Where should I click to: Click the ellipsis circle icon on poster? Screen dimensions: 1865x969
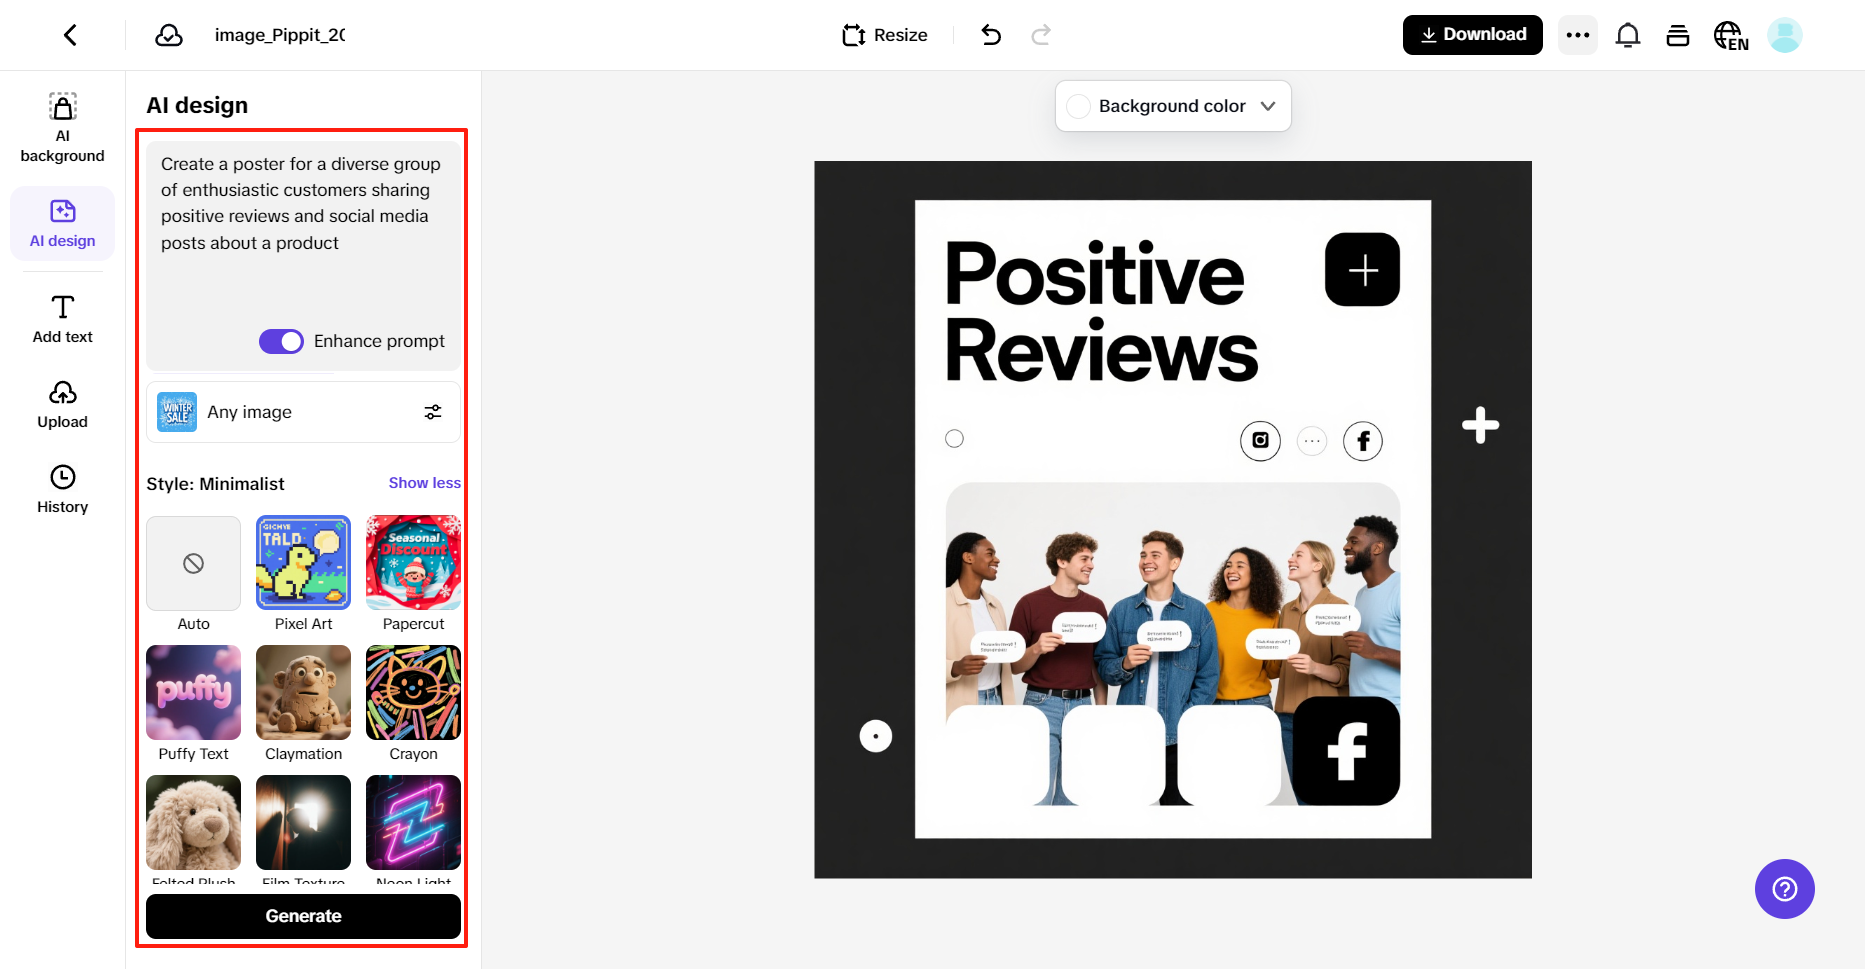(1312, 440)
